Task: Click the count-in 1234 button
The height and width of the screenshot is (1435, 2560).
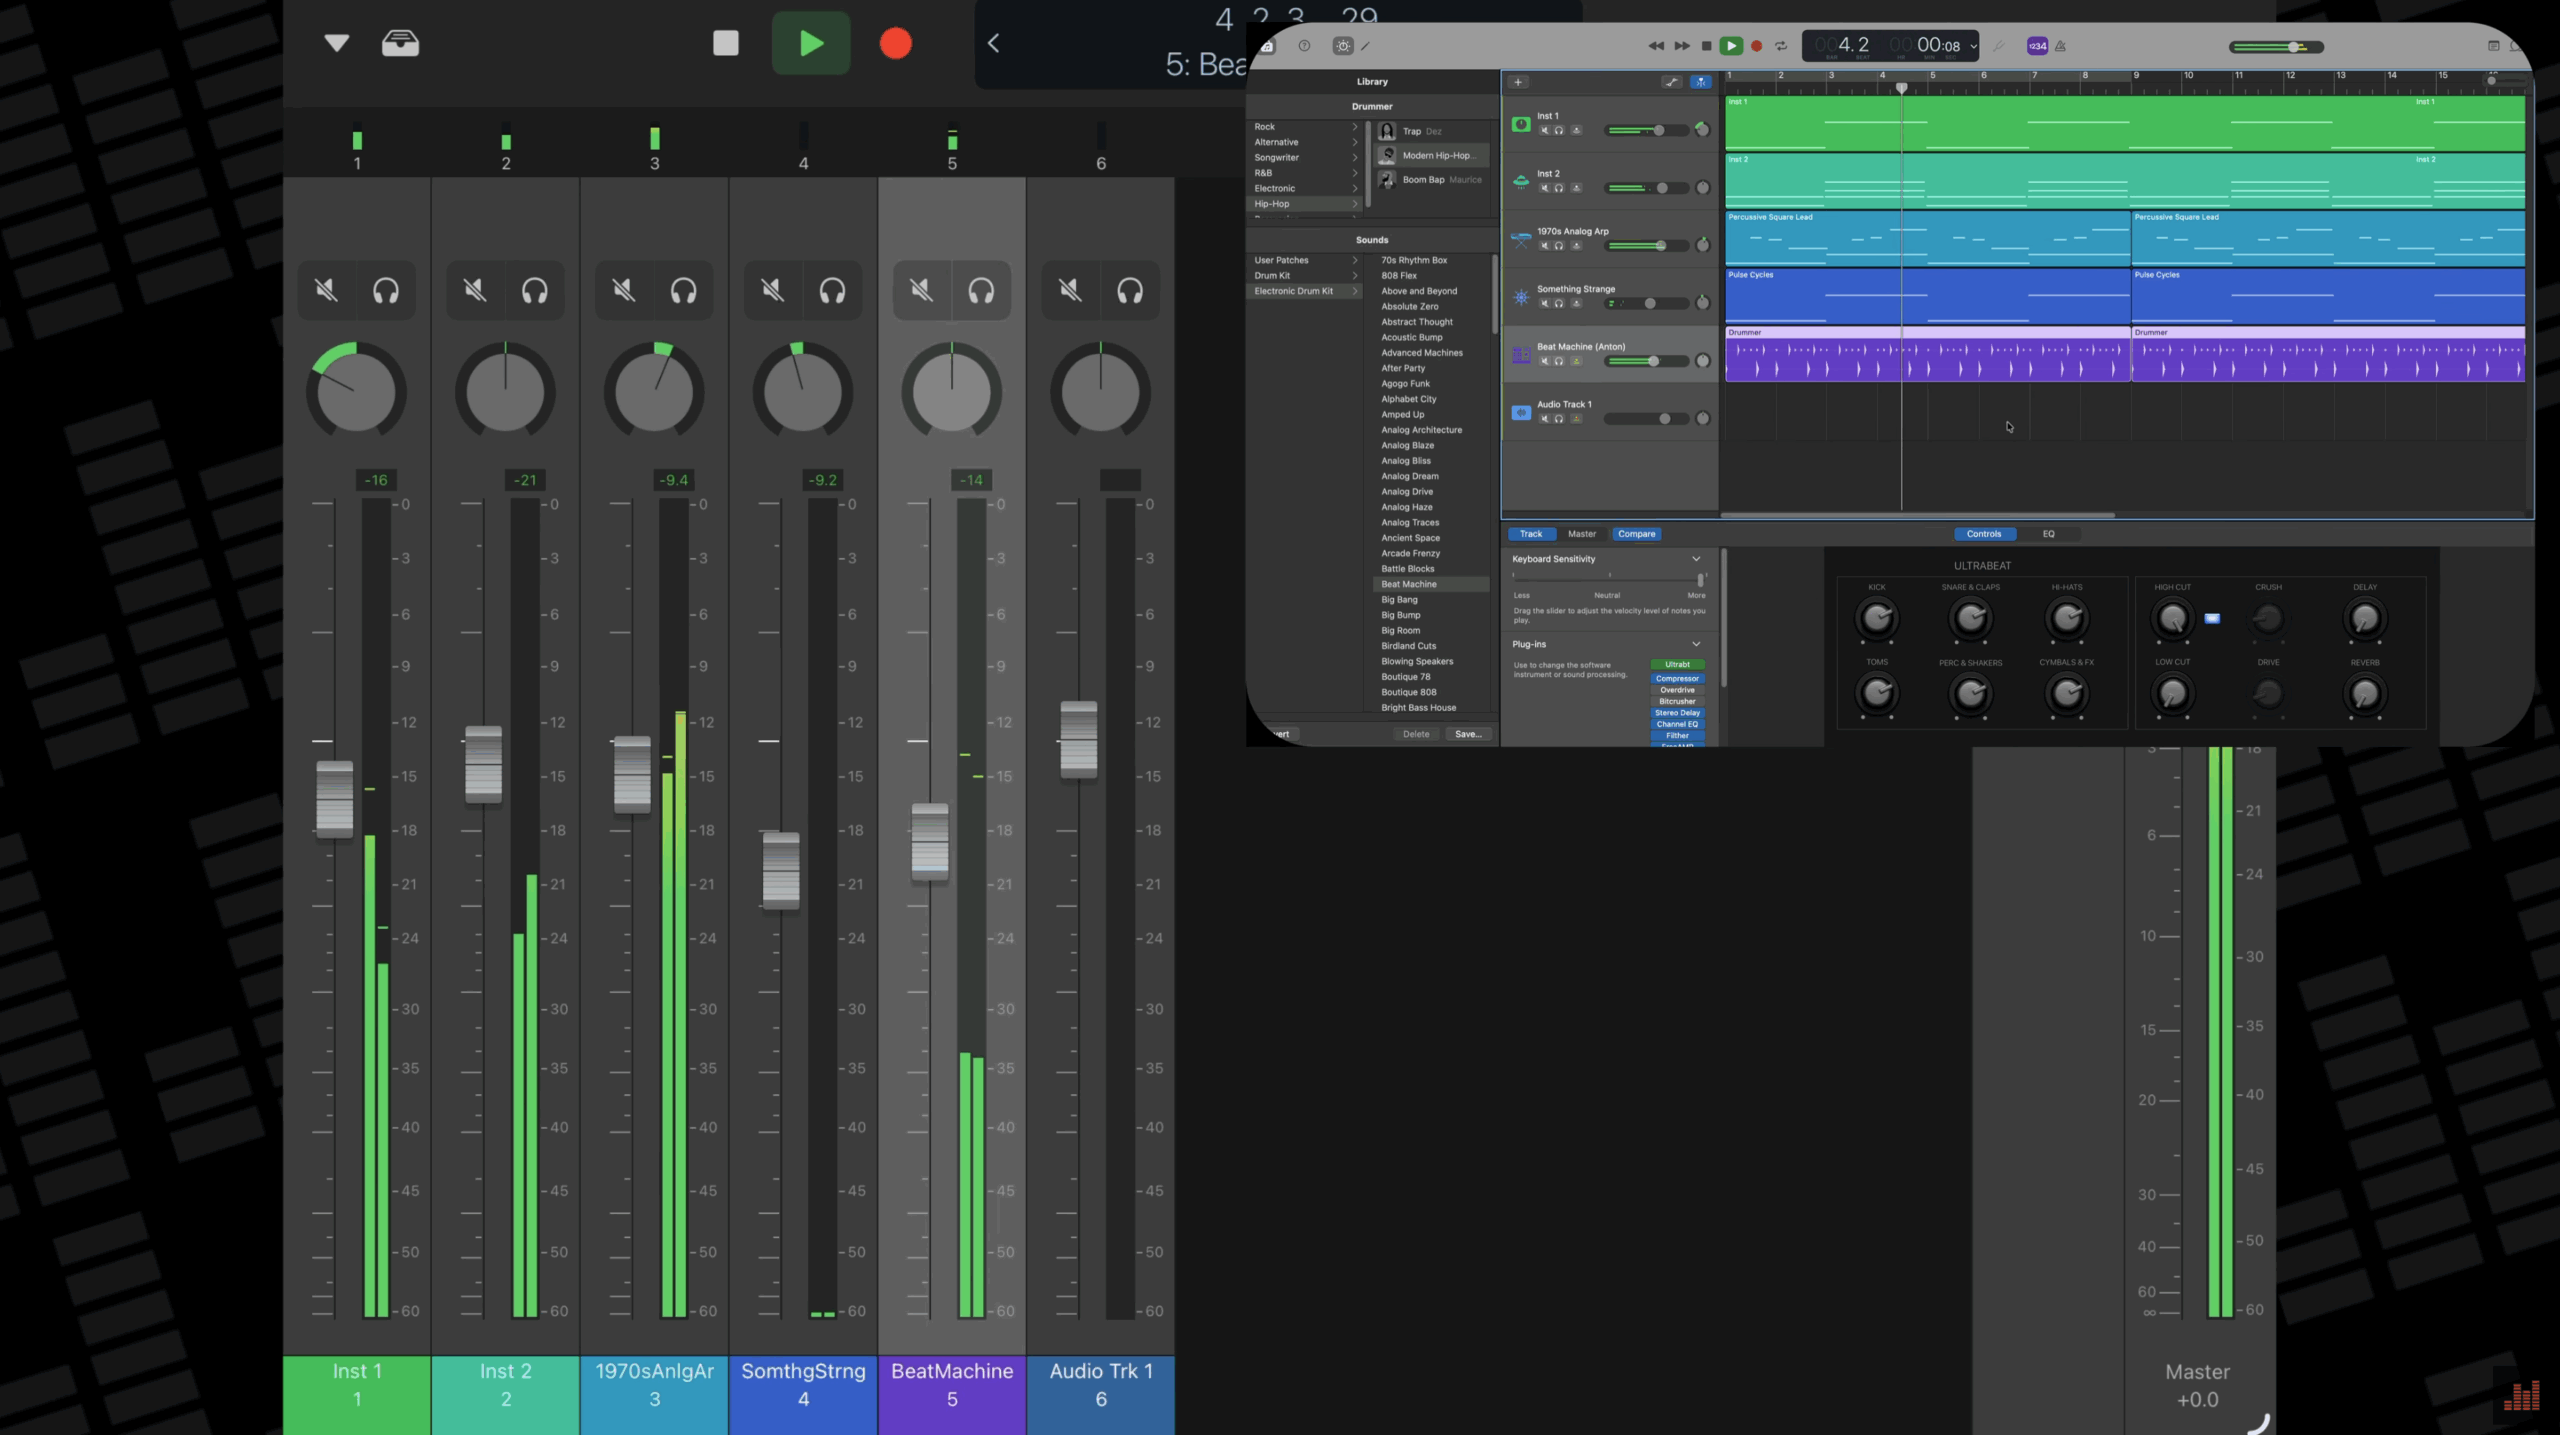Action: tap(2037, 46)
